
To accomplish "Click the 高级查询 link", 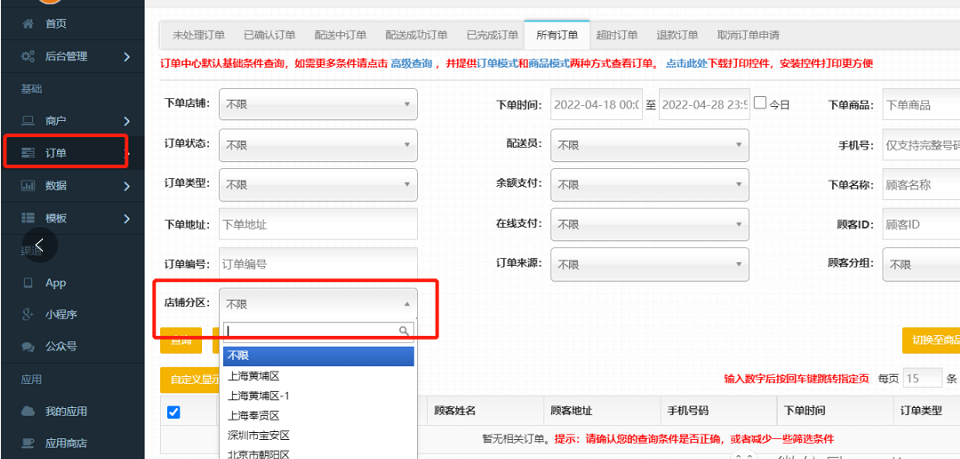I will [411, 64].
